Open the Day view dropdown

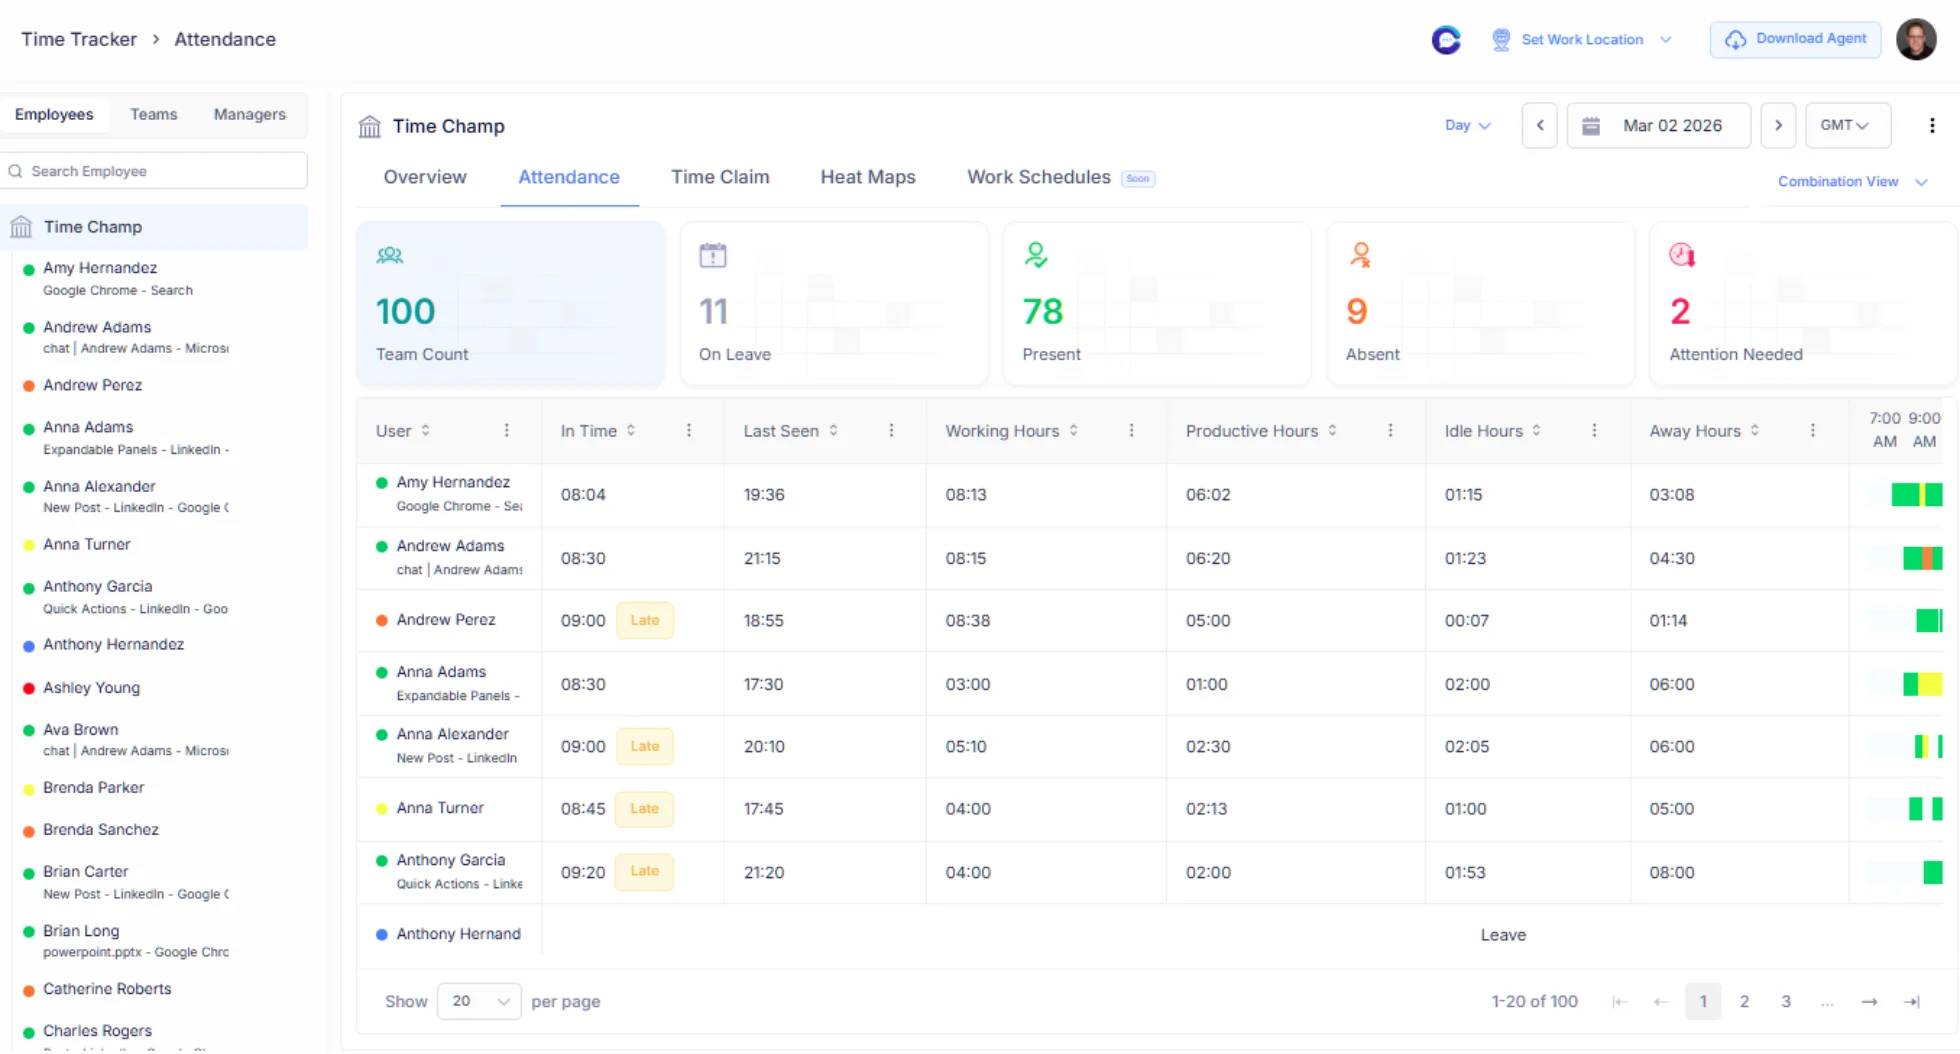(x=1466, y=125)
